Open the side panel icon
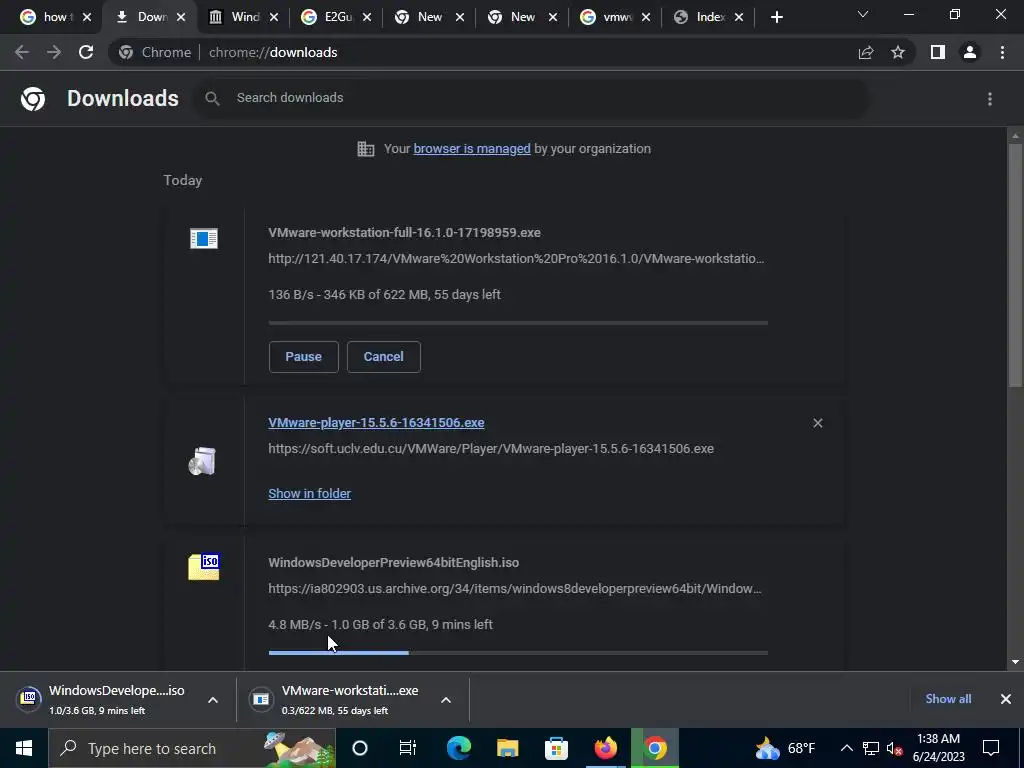This screenshot has height=768, width=1024. [x=938, y=52]
